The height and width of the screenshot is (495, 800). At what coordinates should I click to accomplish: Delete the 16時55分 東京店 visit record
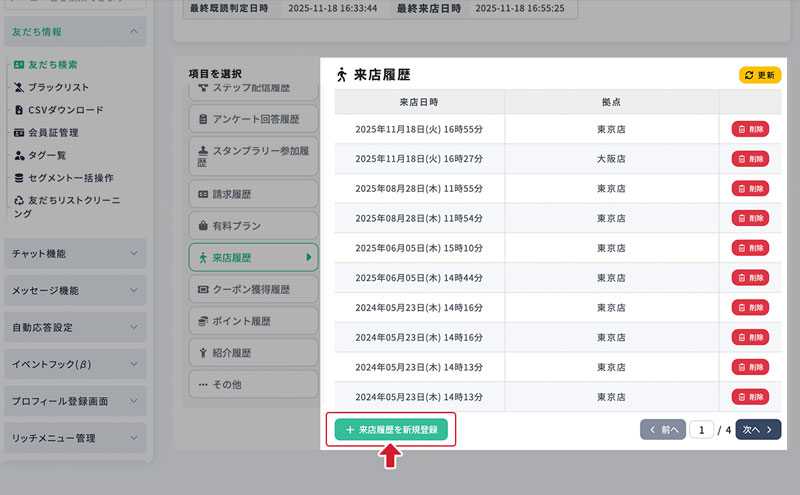click(750, 129)
